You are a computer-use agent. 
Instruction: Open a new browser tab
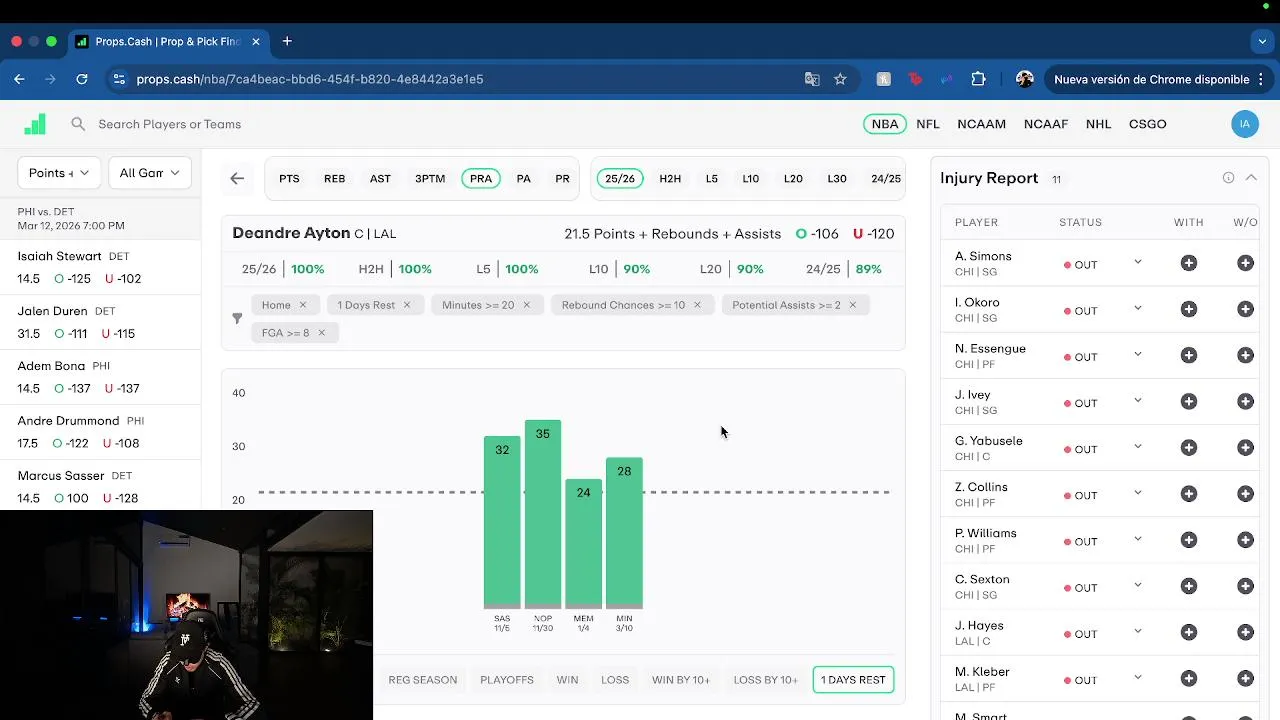pos(287,41)
